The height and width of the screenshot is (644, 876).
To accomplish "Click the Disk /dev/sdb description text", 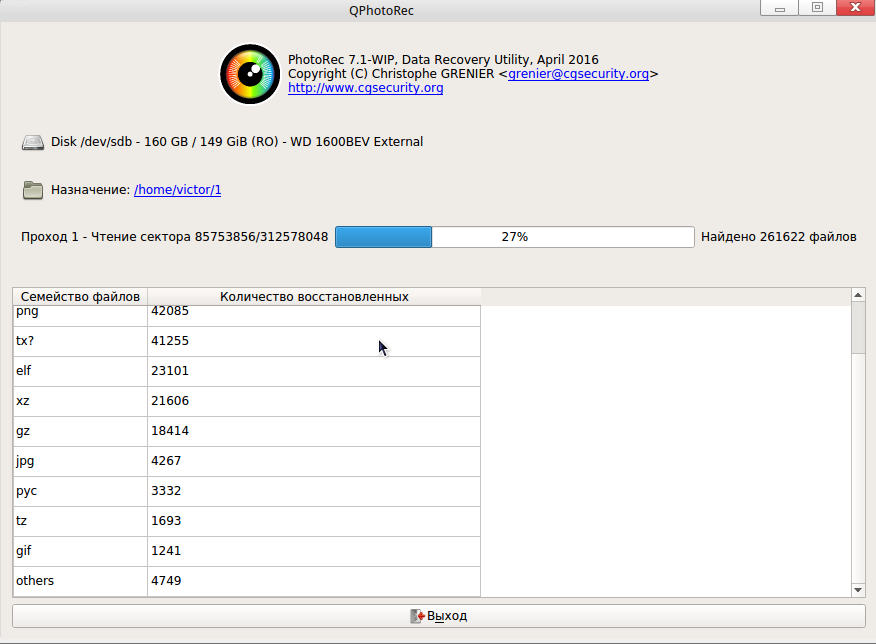I will (237, 142).
